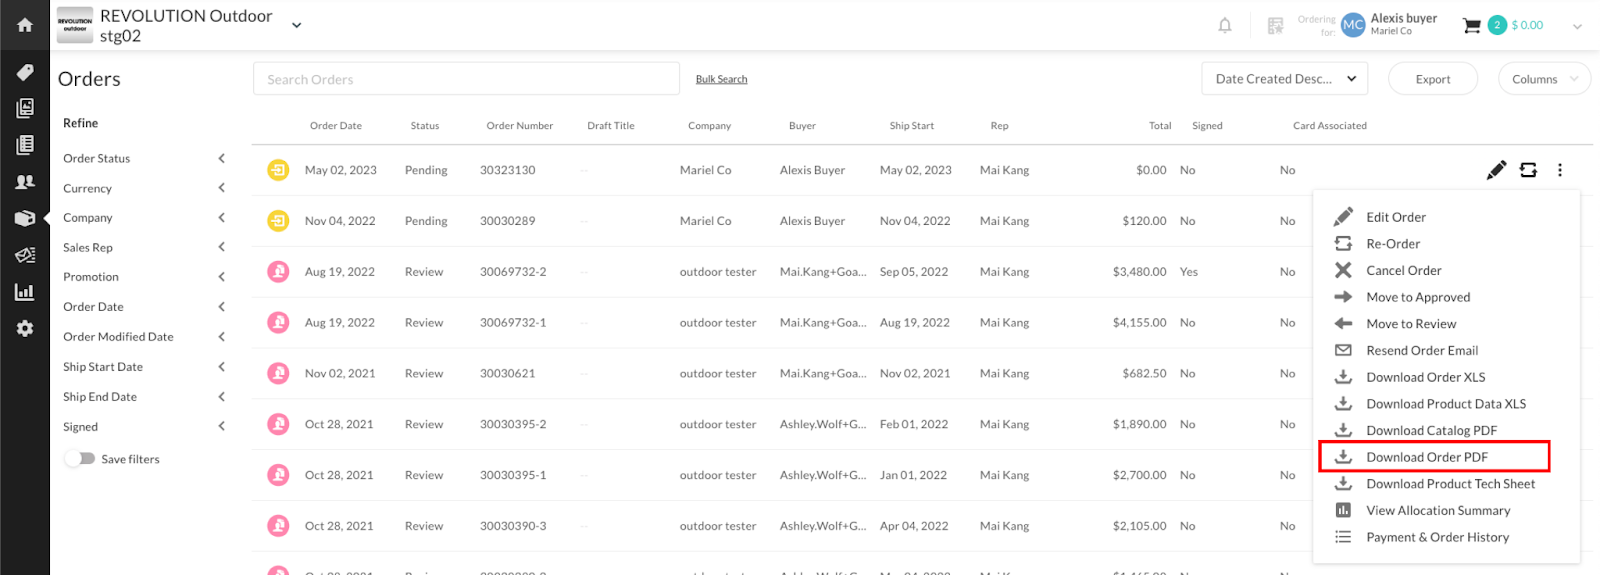
Task: Click order number 30069732-1
Action: 513,323
